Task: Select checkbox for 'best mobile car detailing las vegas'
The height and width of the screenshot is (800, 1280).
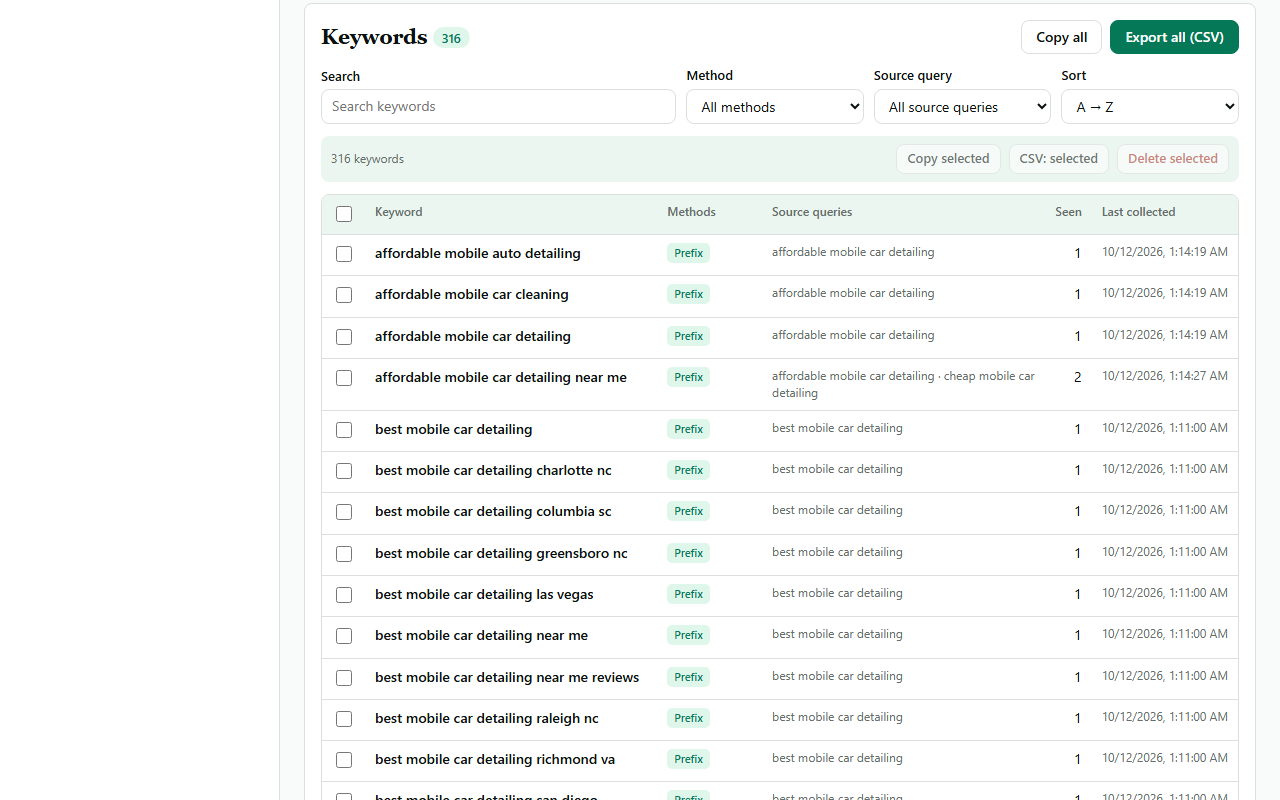Action: click(x=344, y=595)
